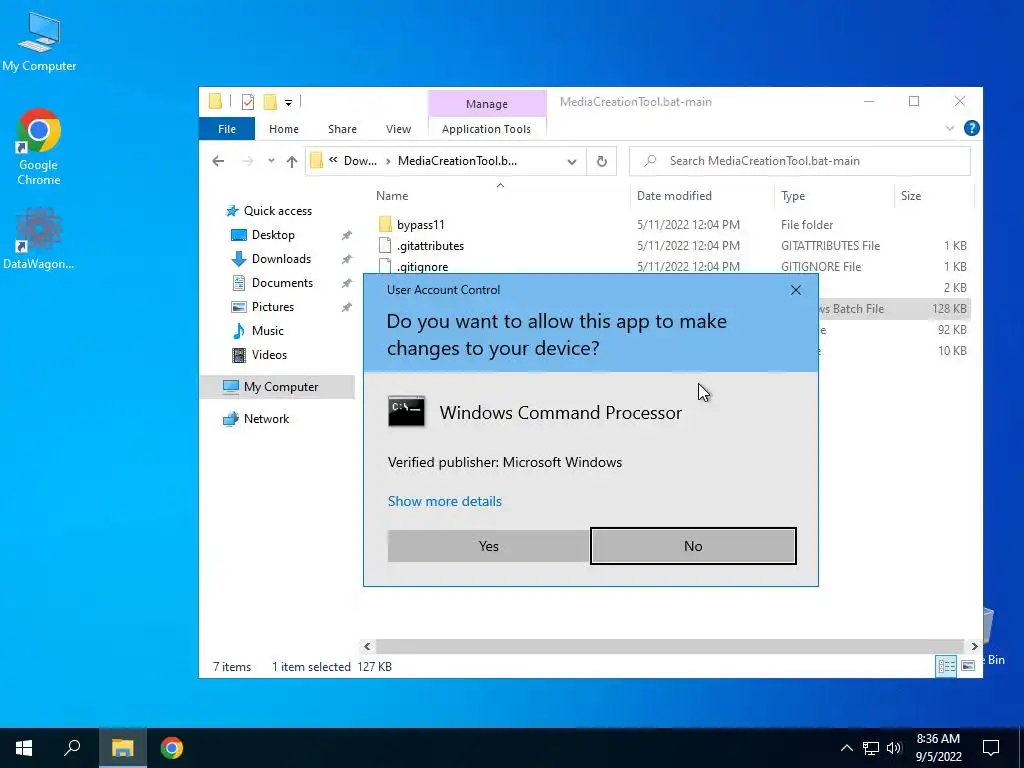Viewport: 1024px width, 768px height.
Task: Click the file's 128 KB size cell
Action: tap(949, 309)
